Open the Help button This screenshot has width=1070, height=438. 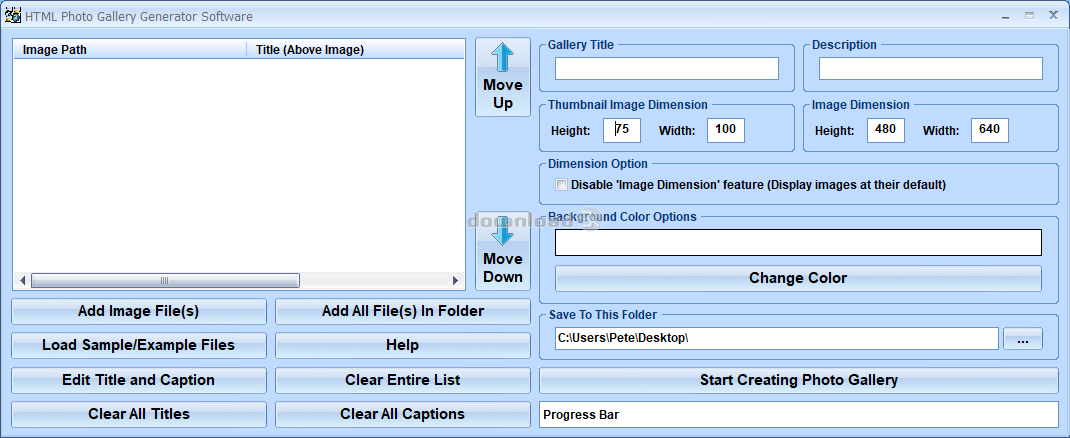point(402,345)
